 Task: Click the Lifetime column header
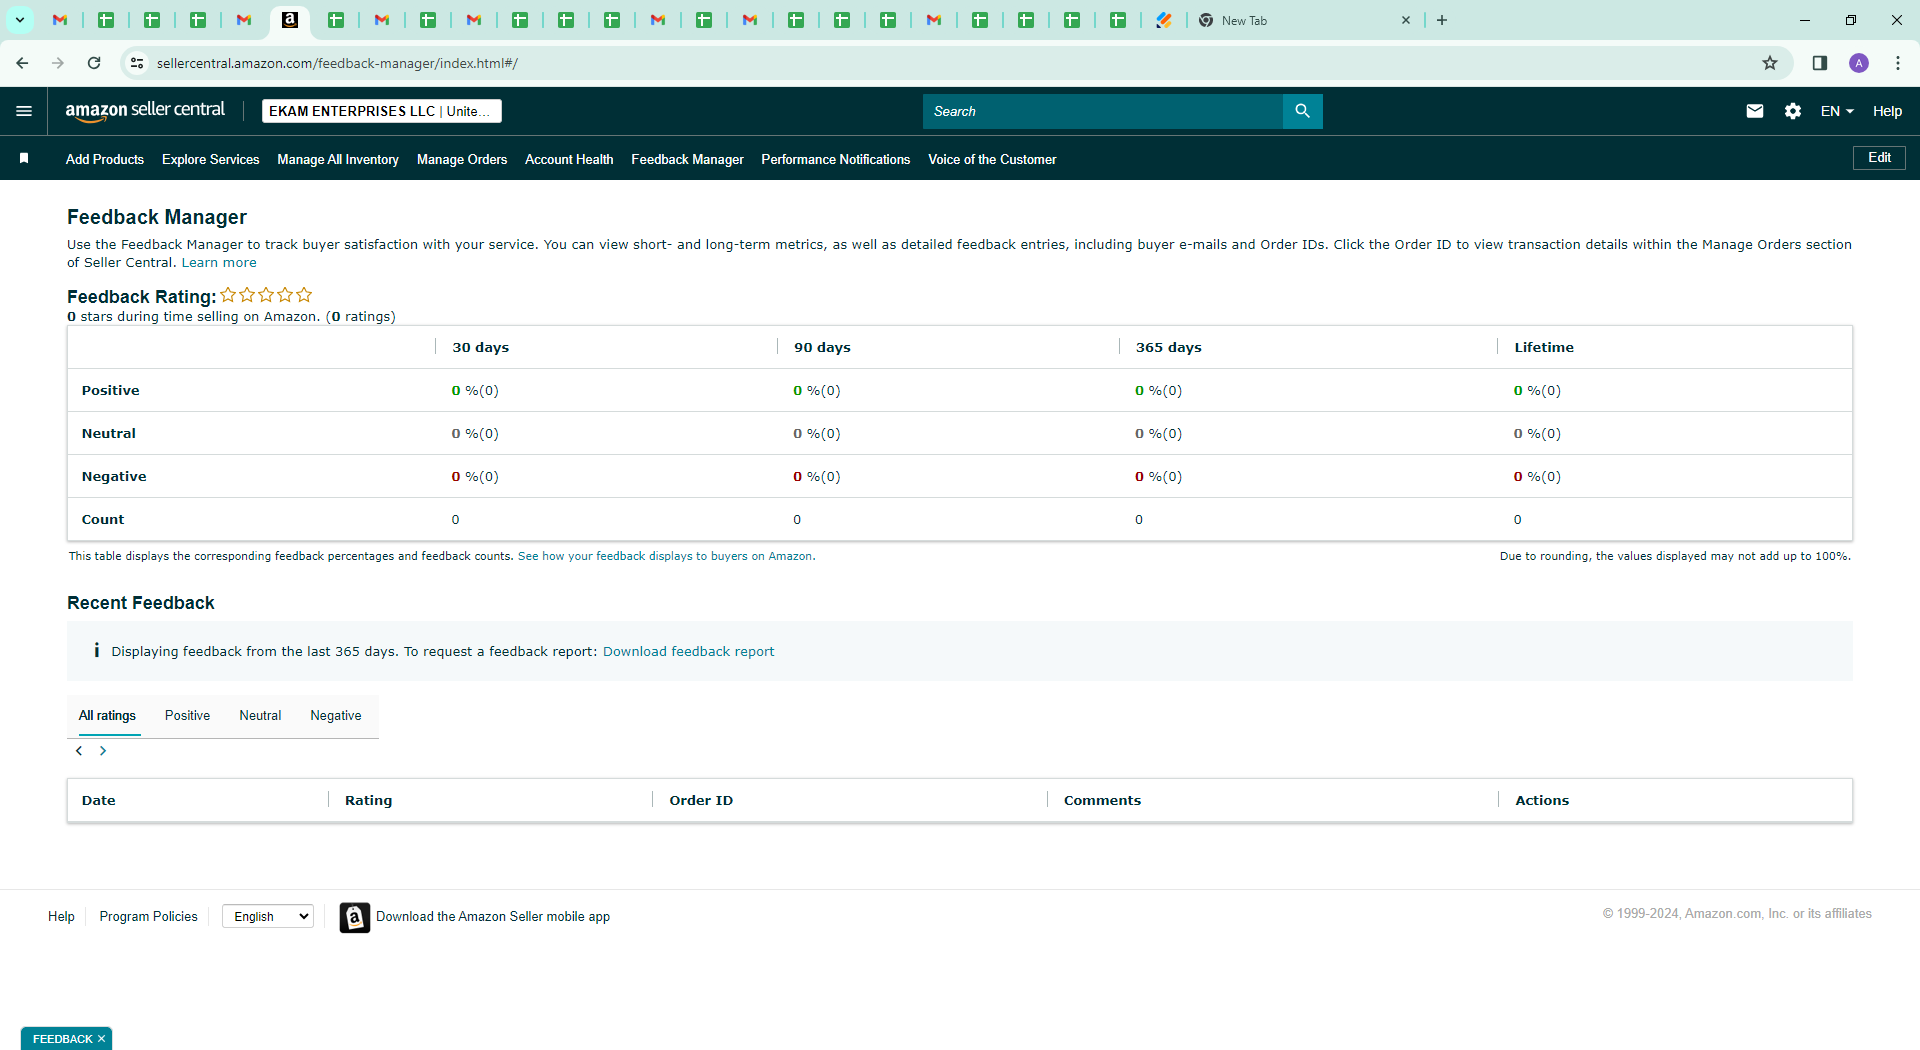pyautogui.click(x=1544, y=348)
